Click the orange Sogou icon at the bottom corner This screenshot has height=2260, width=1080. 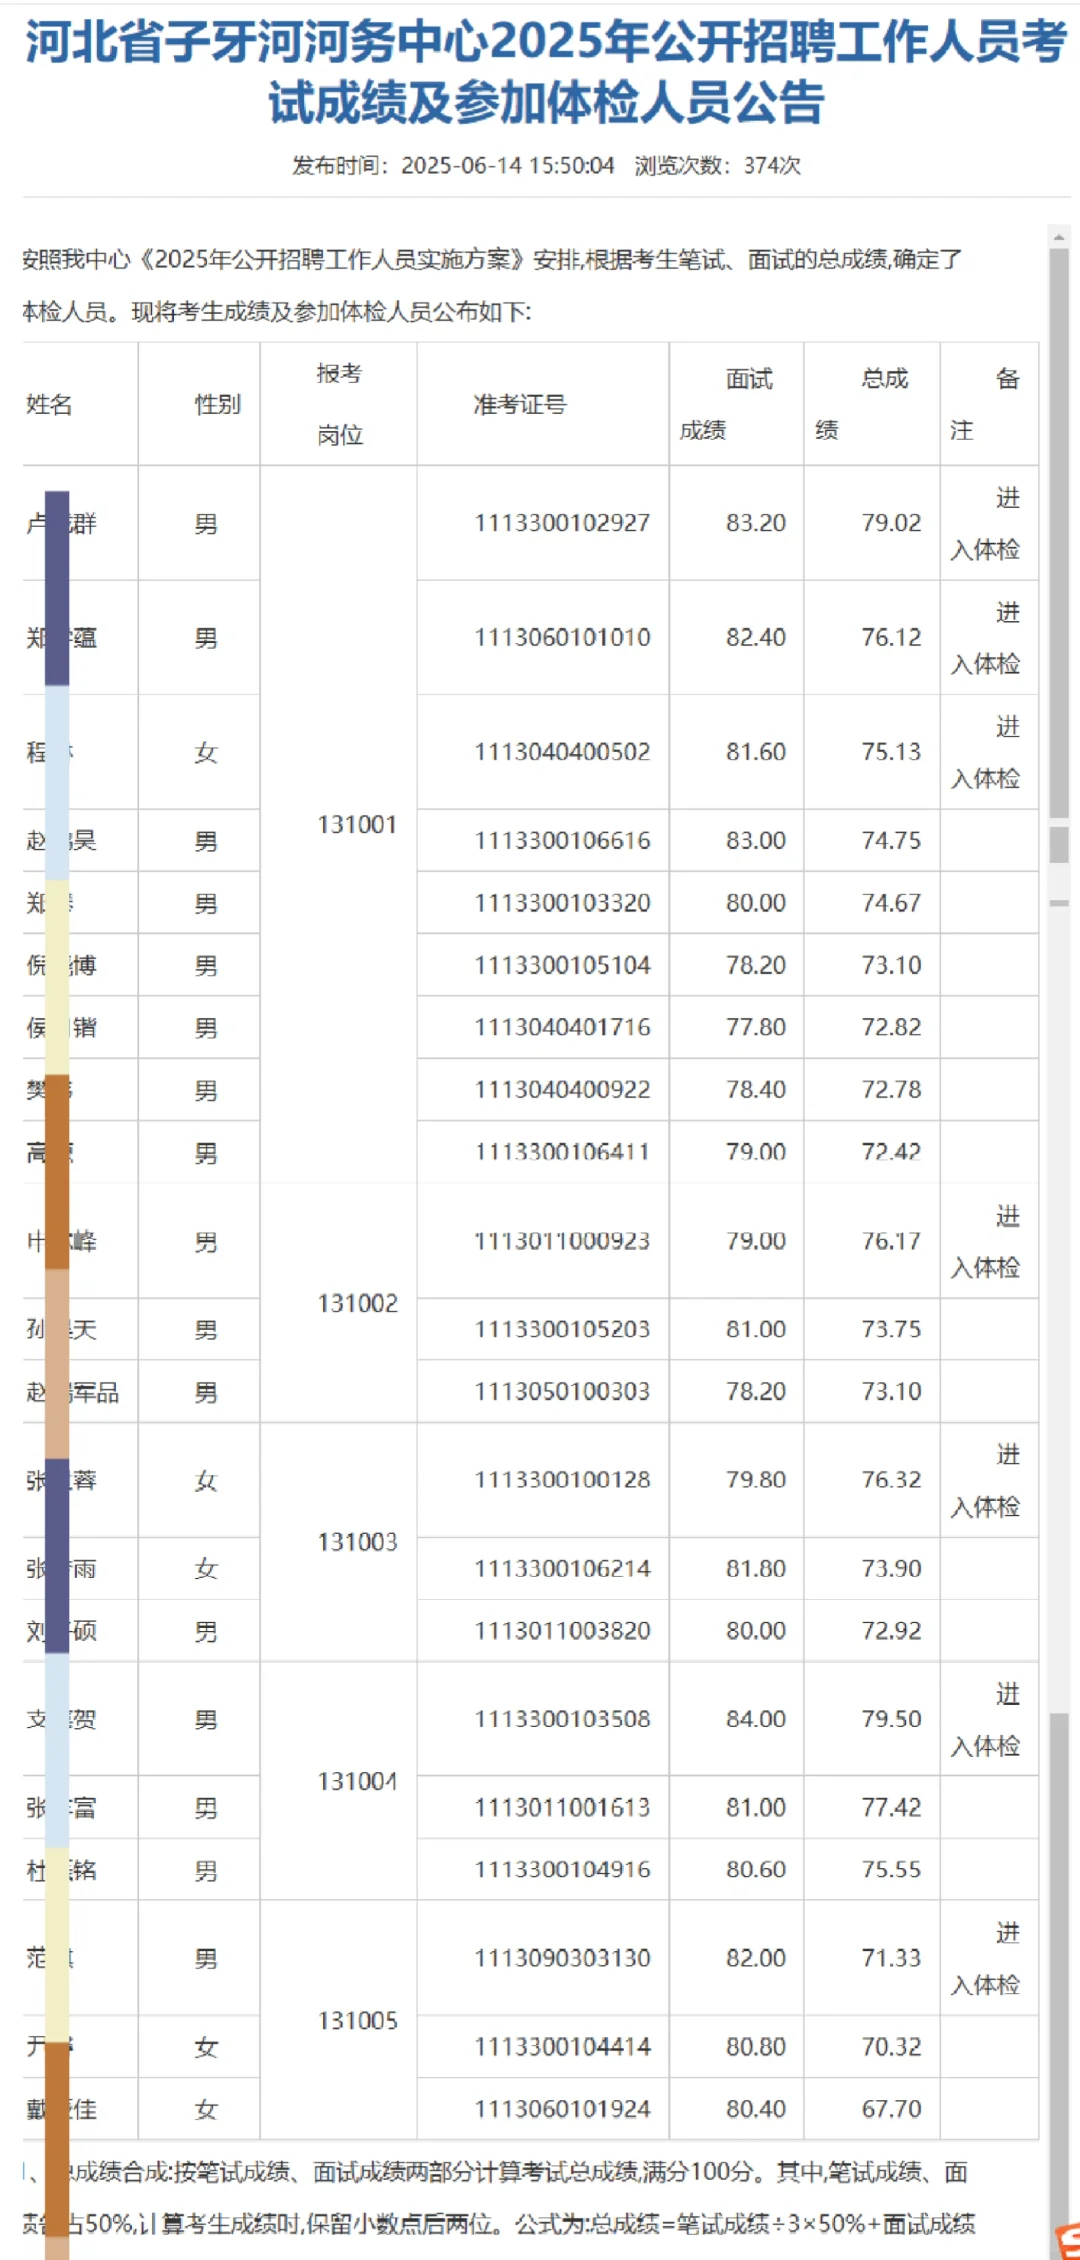pos(1068,2239)
